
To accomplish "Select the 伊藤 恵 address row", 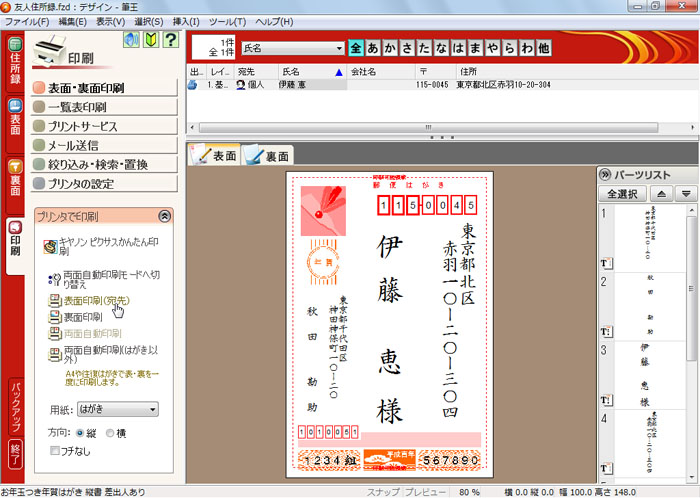I will 300,85.
